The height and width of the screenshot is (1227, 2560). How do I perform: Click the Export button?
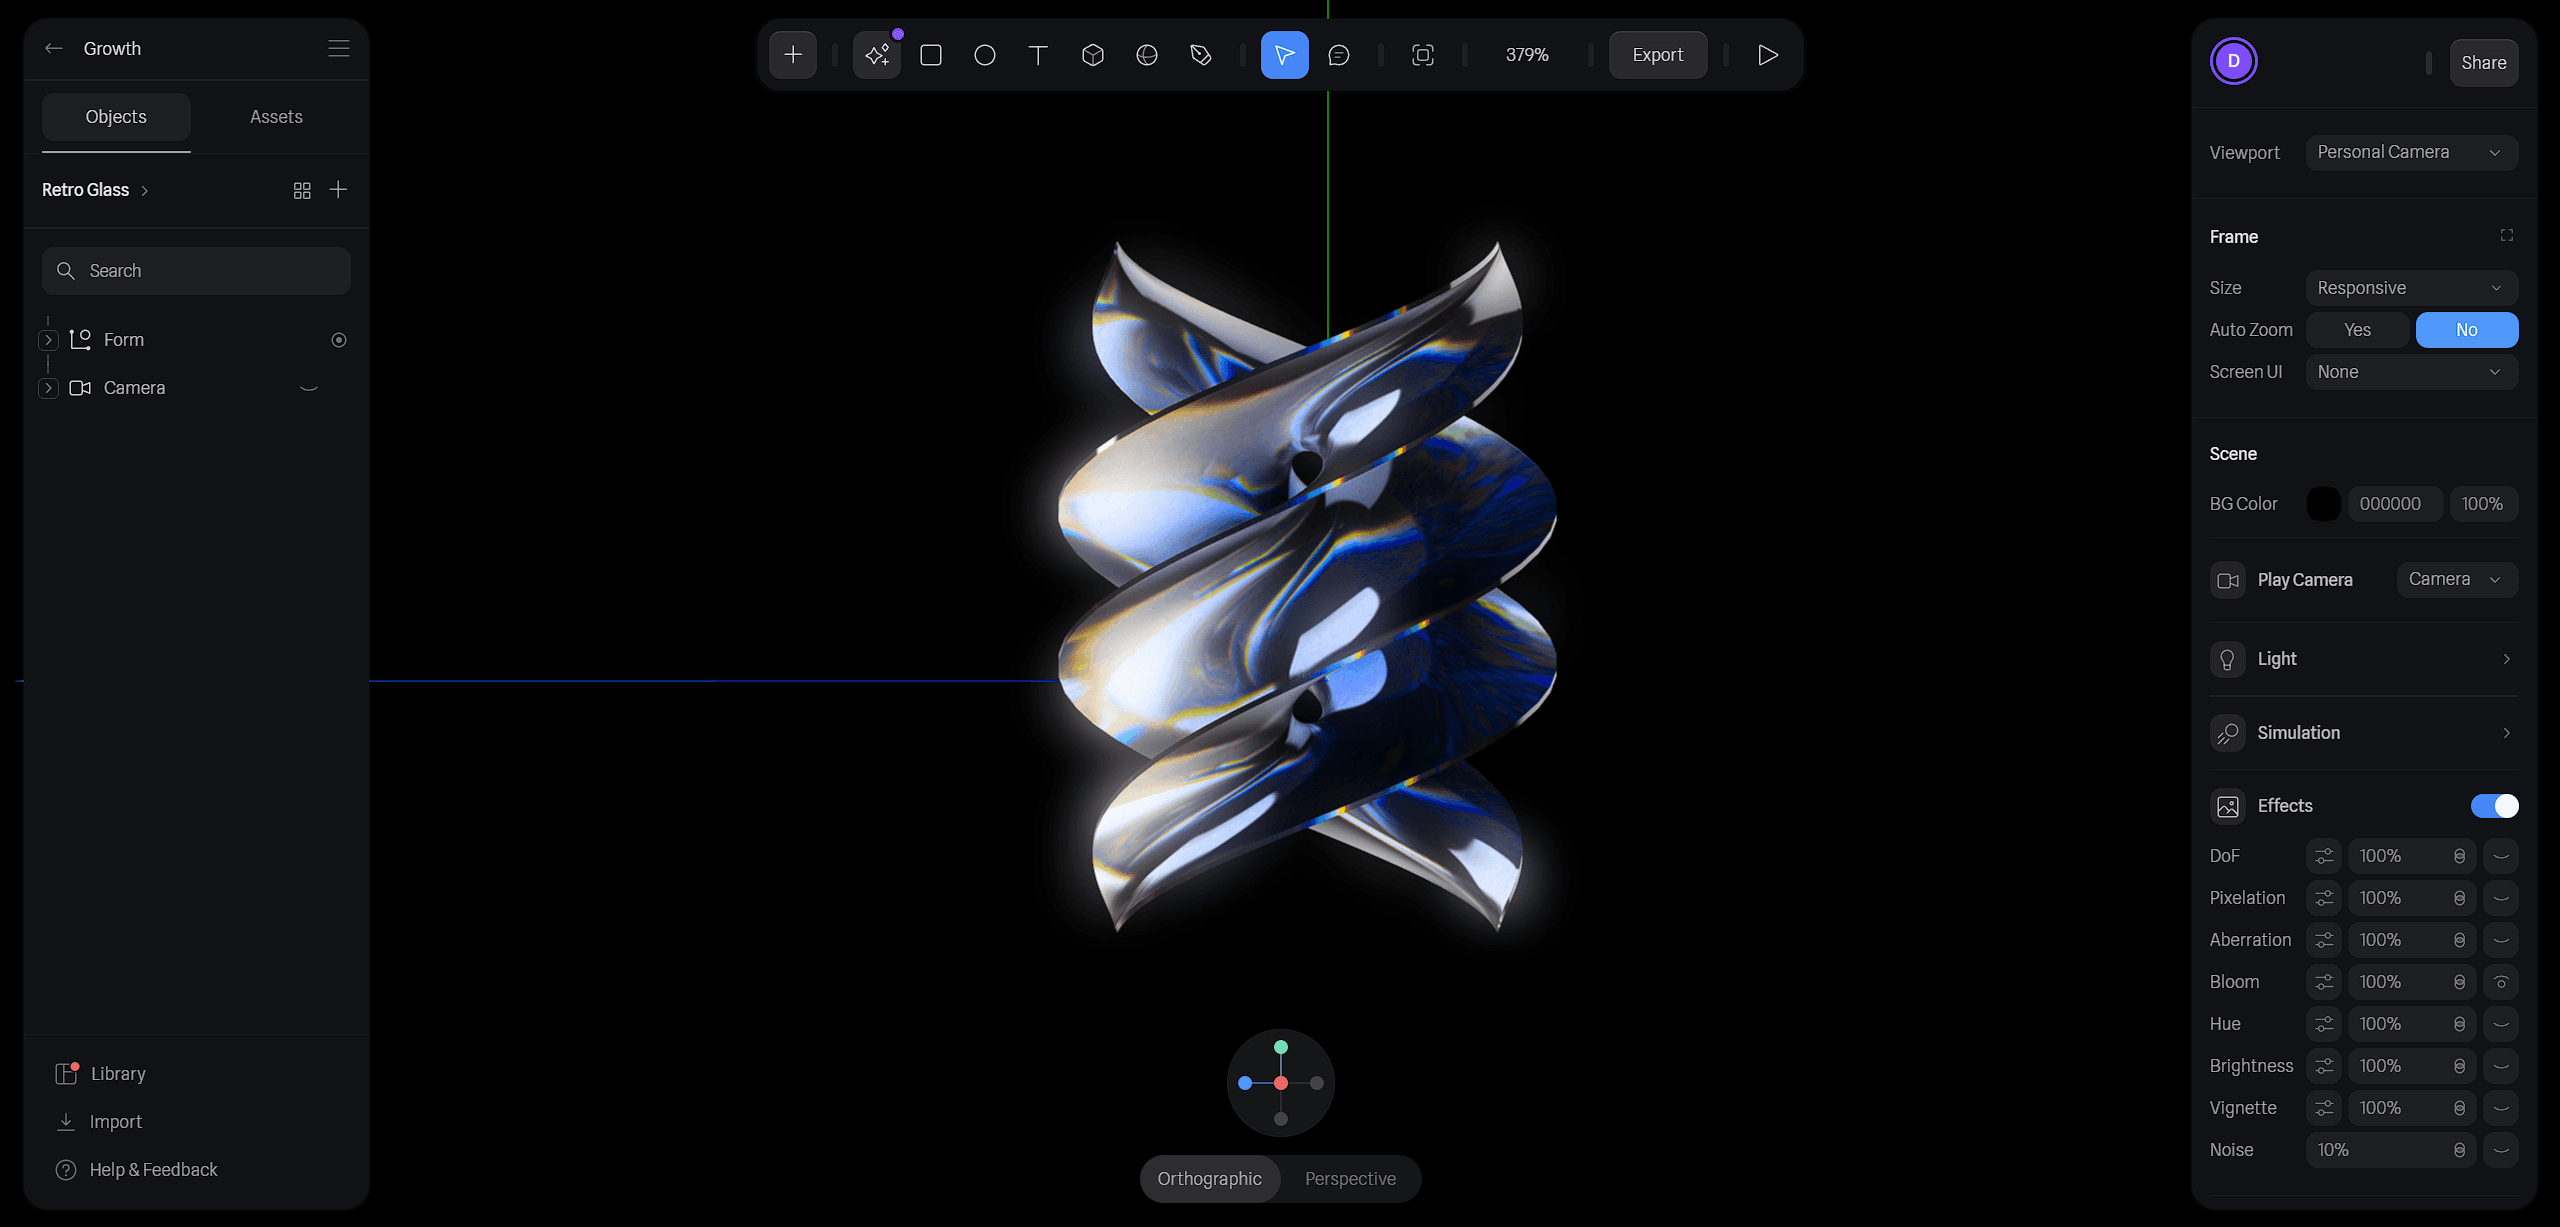(x=1657, y=55)
